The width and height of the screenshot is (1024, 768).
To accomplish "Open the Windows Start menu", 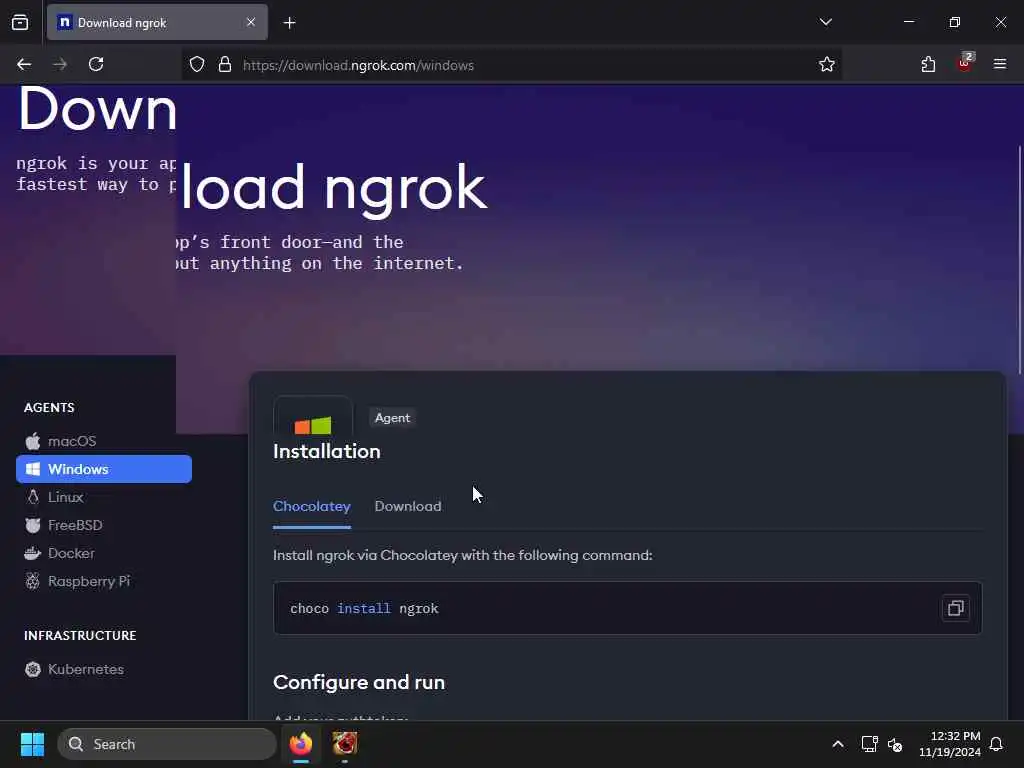I will [32, 744].
